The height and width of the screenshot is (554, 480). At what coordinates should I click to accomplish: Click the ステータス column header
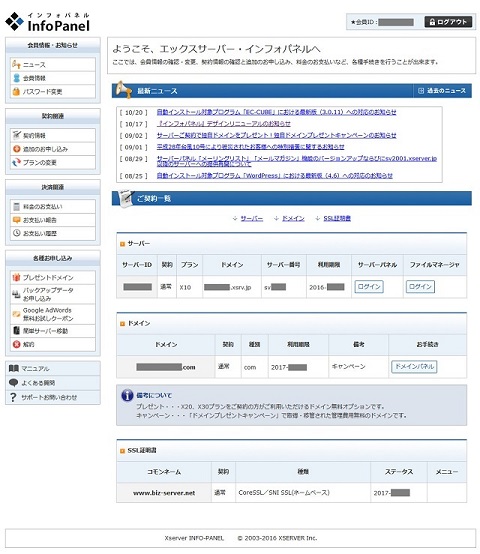[x=399, y=472]
